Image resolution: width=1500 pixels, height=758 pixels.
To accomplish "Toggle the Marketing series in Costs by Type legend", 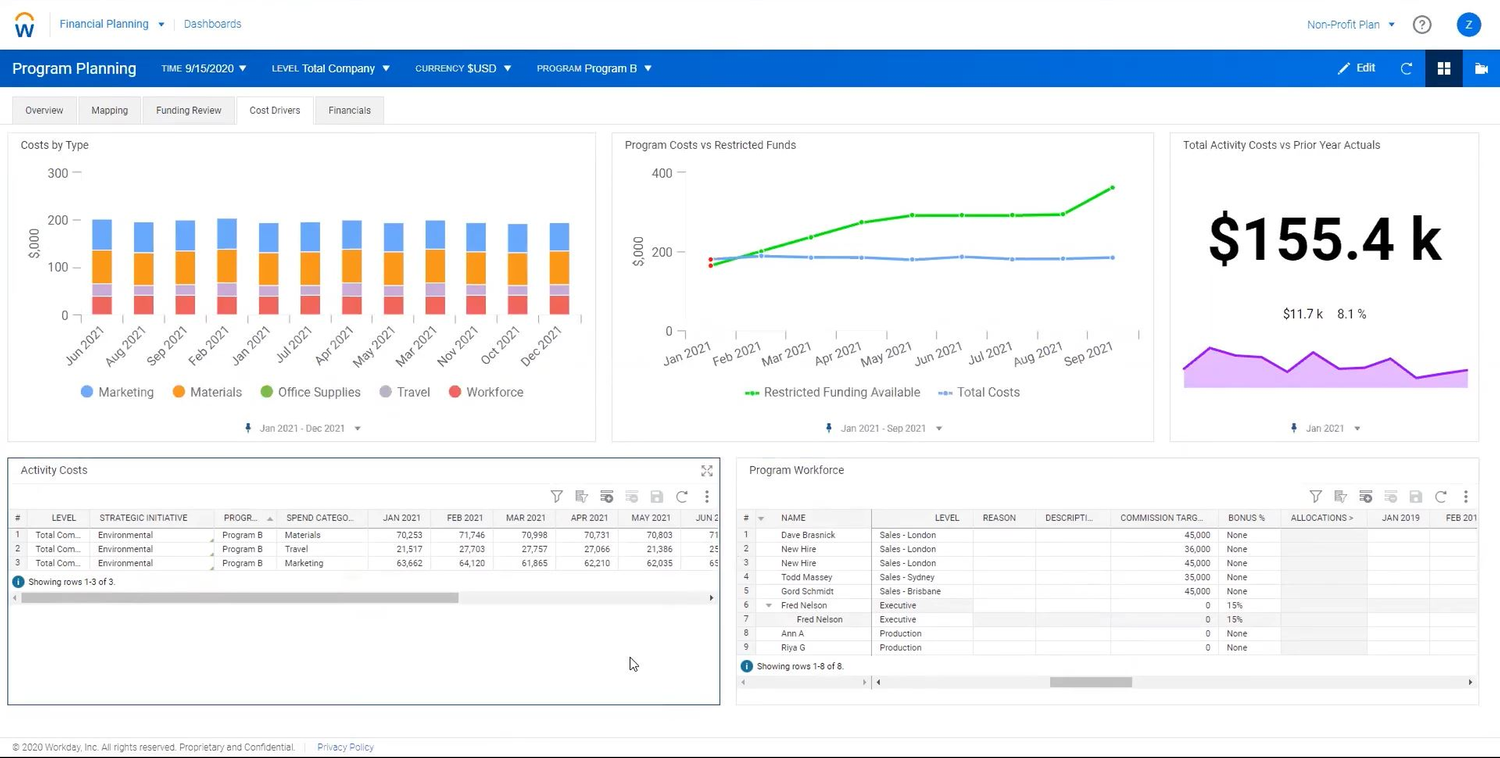I will [116, 392].
